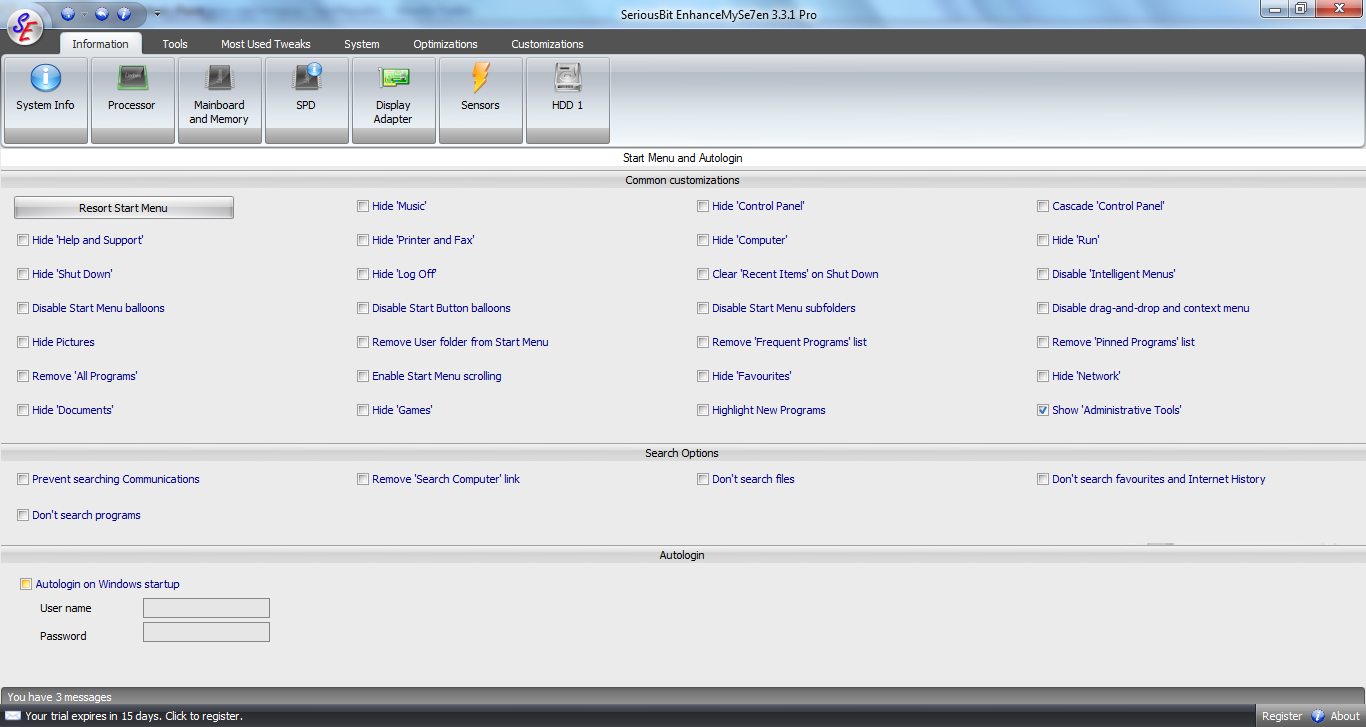Viewport: 1366px width, 727px height.
Task: Focus the Password field
Action: click(x=207, y=632)
